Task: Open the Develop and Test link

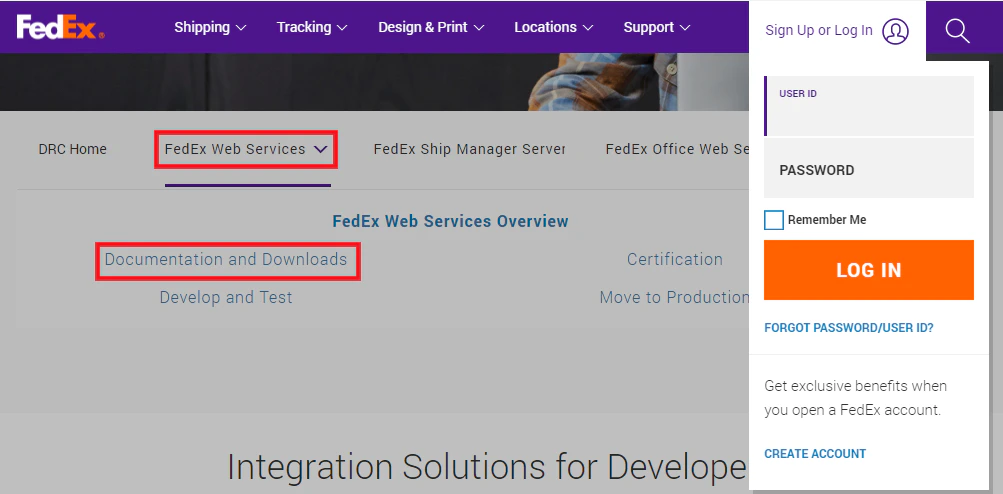Action: pos(226,297)
